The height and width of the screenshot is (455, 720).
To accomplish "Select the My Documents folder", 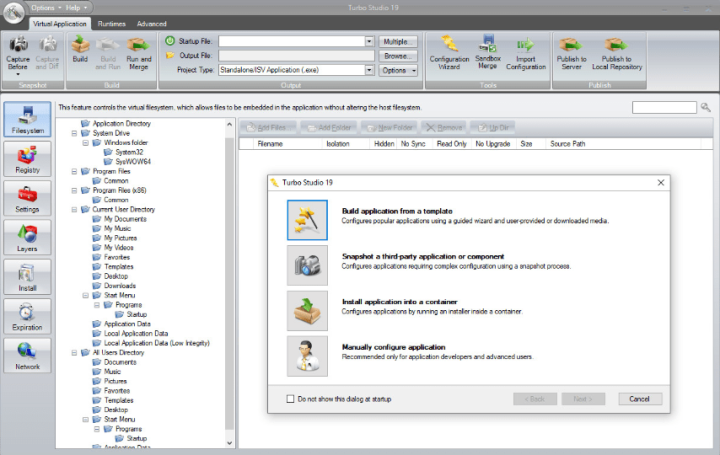I will [x=119, y=219].
